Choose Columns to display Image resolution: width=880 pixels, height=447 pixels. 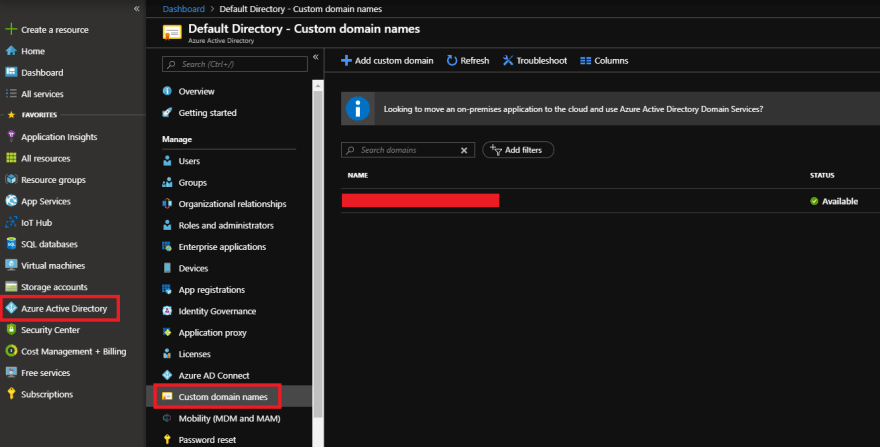[x=604, y=61]
